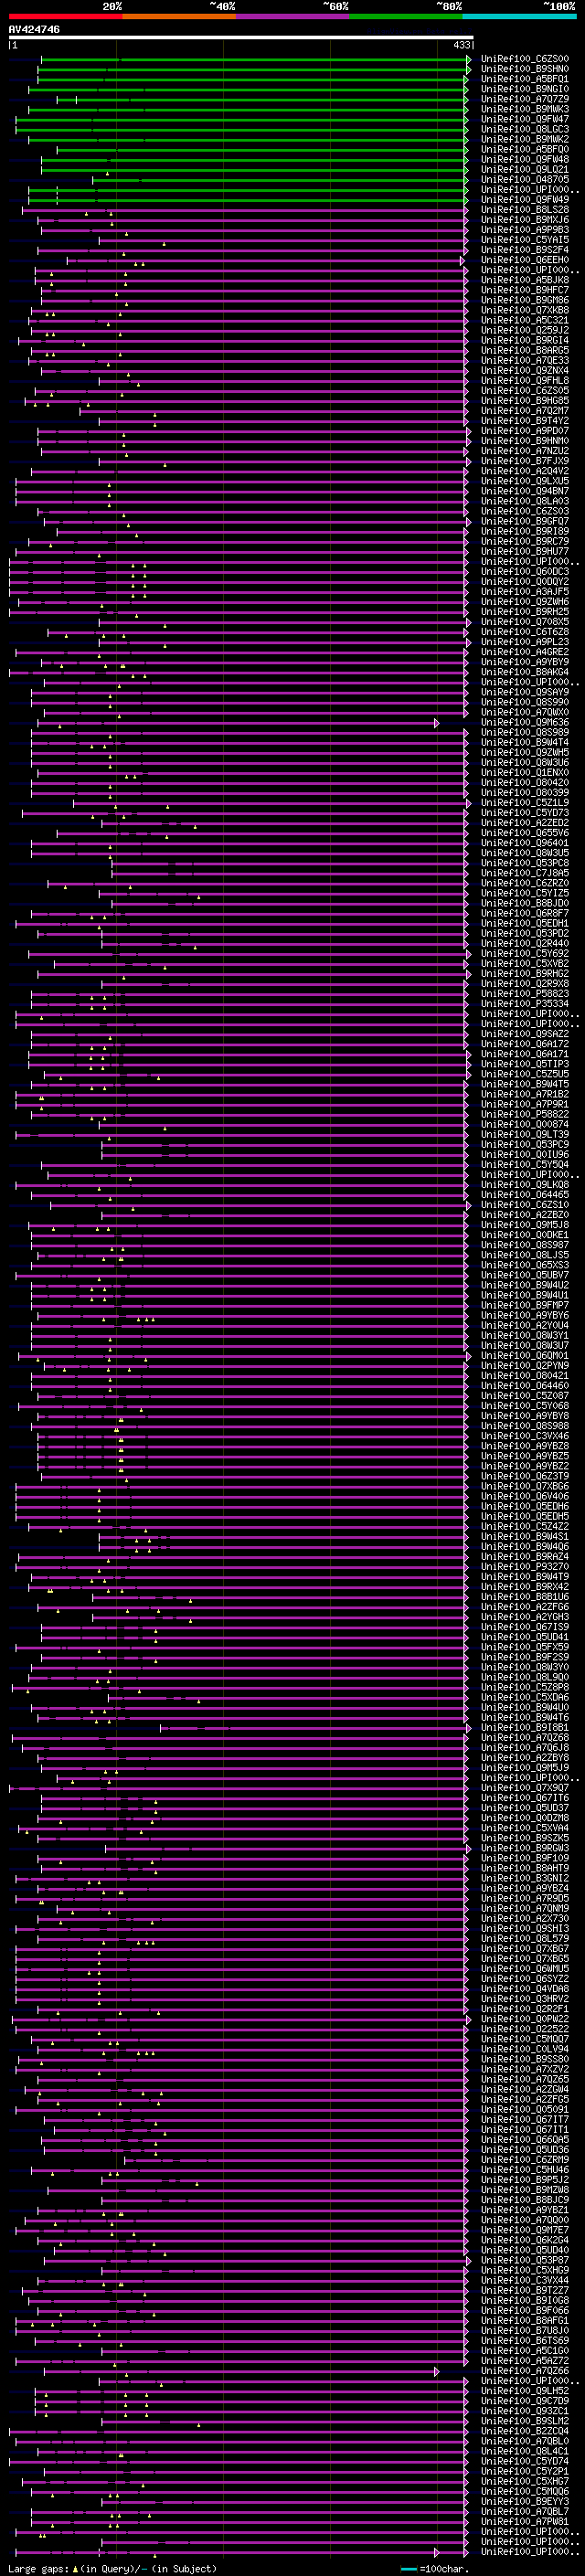Open hit UniRef100_A7Q7Z9
The height and width of the screenshot is (2576, 585).
pos(525,100)
